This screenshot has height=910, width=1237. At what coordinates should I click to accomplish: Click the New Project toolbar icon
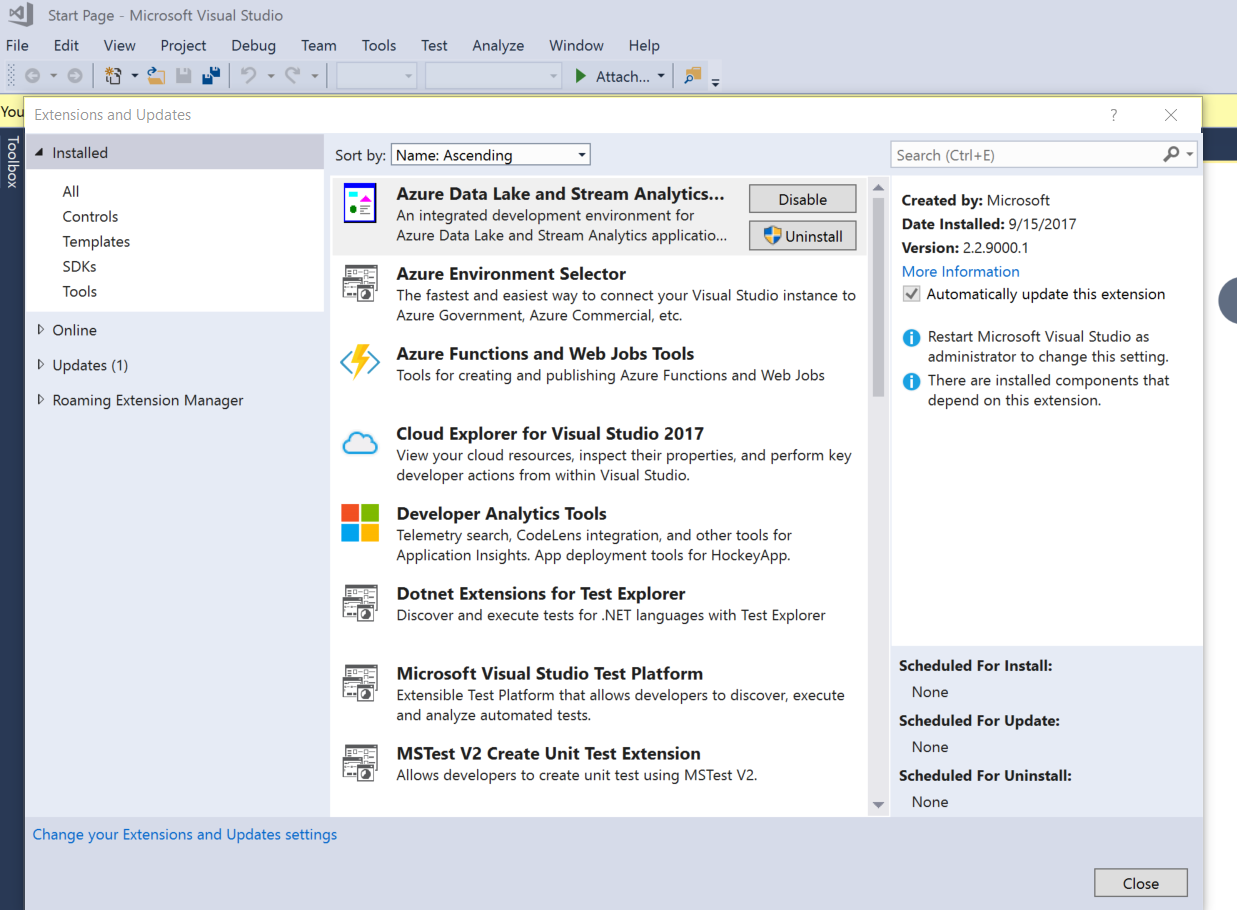pos(113,76)
